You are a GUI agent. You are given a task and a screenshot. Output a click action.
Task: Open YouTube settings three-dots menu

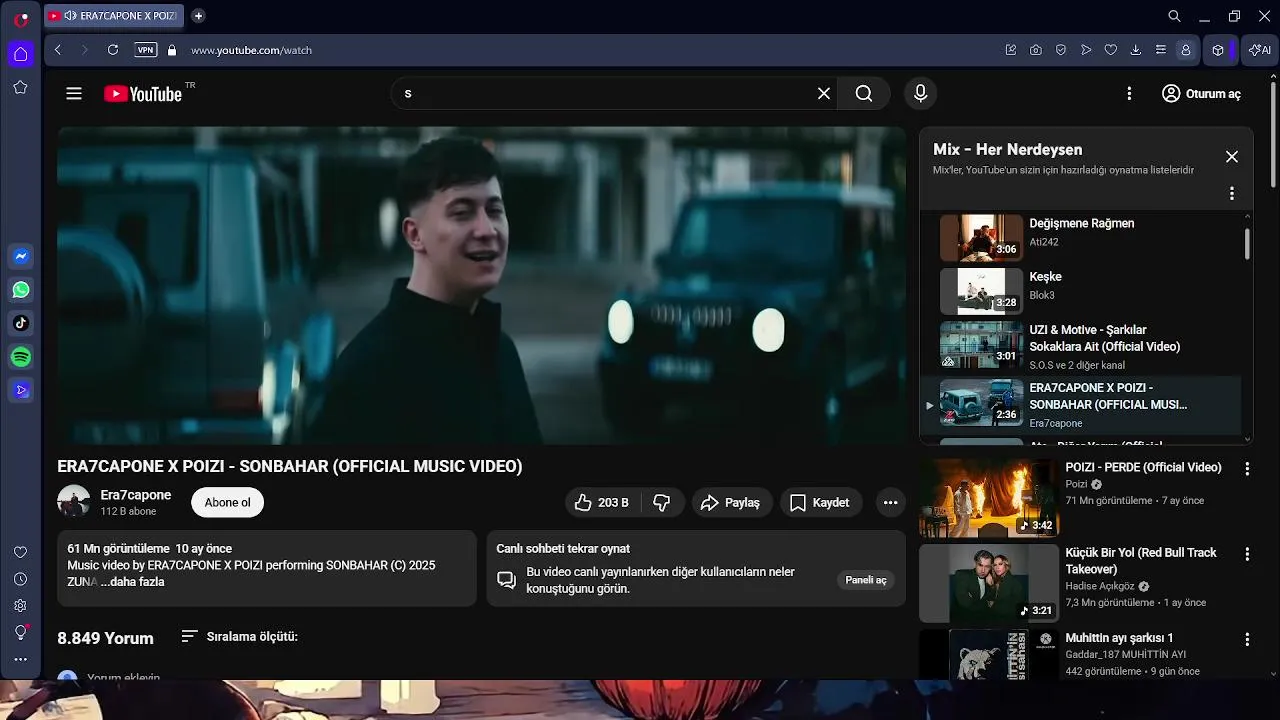pos(1129,94)
